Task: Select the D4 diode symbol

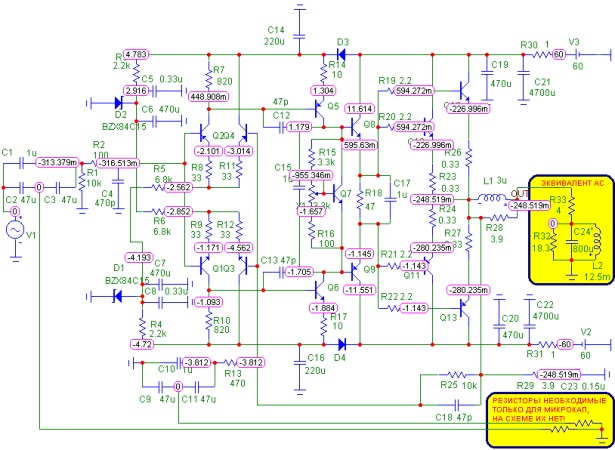Action: 342,344
